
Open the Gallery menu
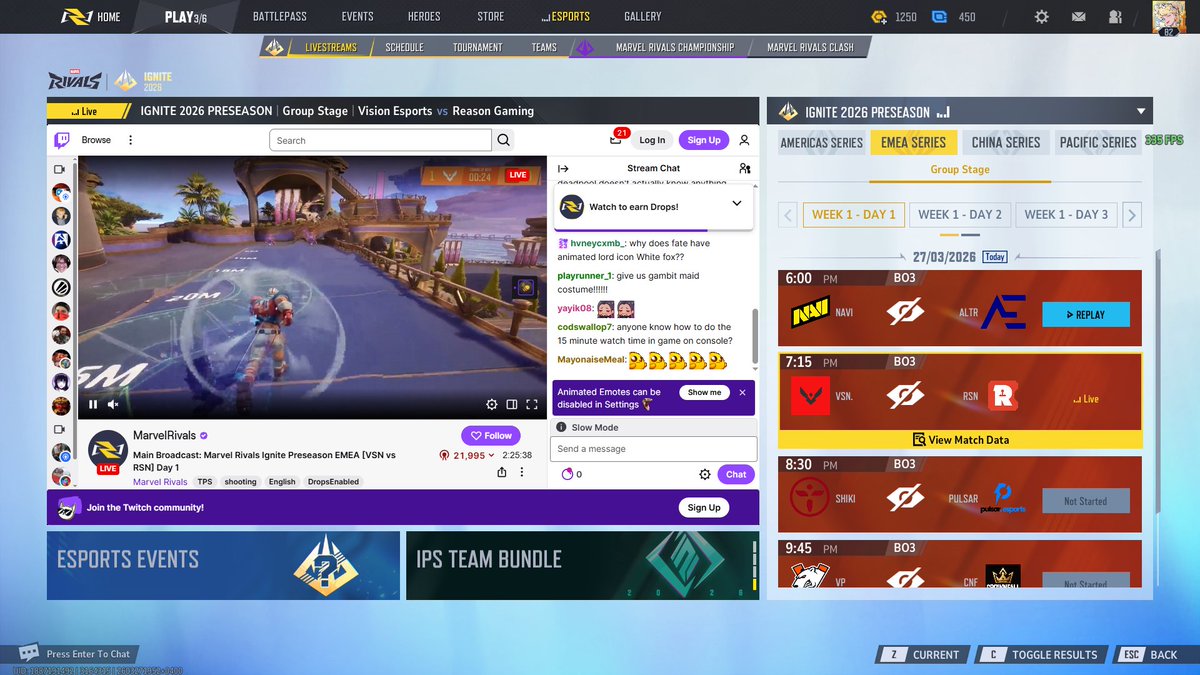[x=642, y=17]
